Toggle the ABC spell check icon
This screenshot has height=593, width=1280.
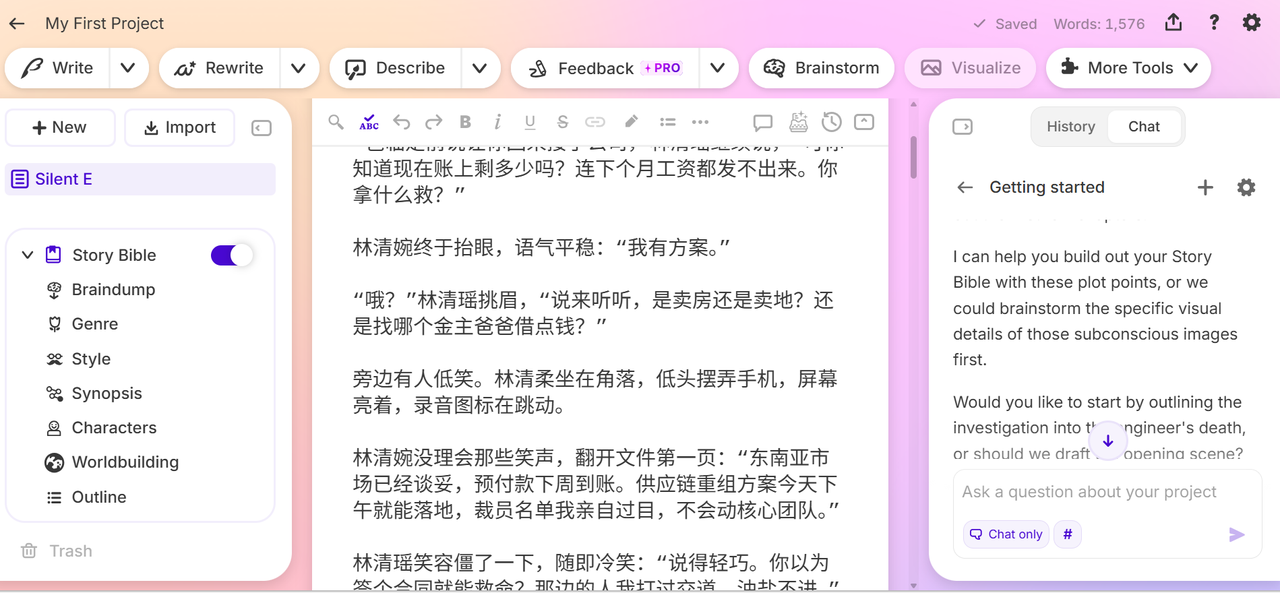pos(369,122)
